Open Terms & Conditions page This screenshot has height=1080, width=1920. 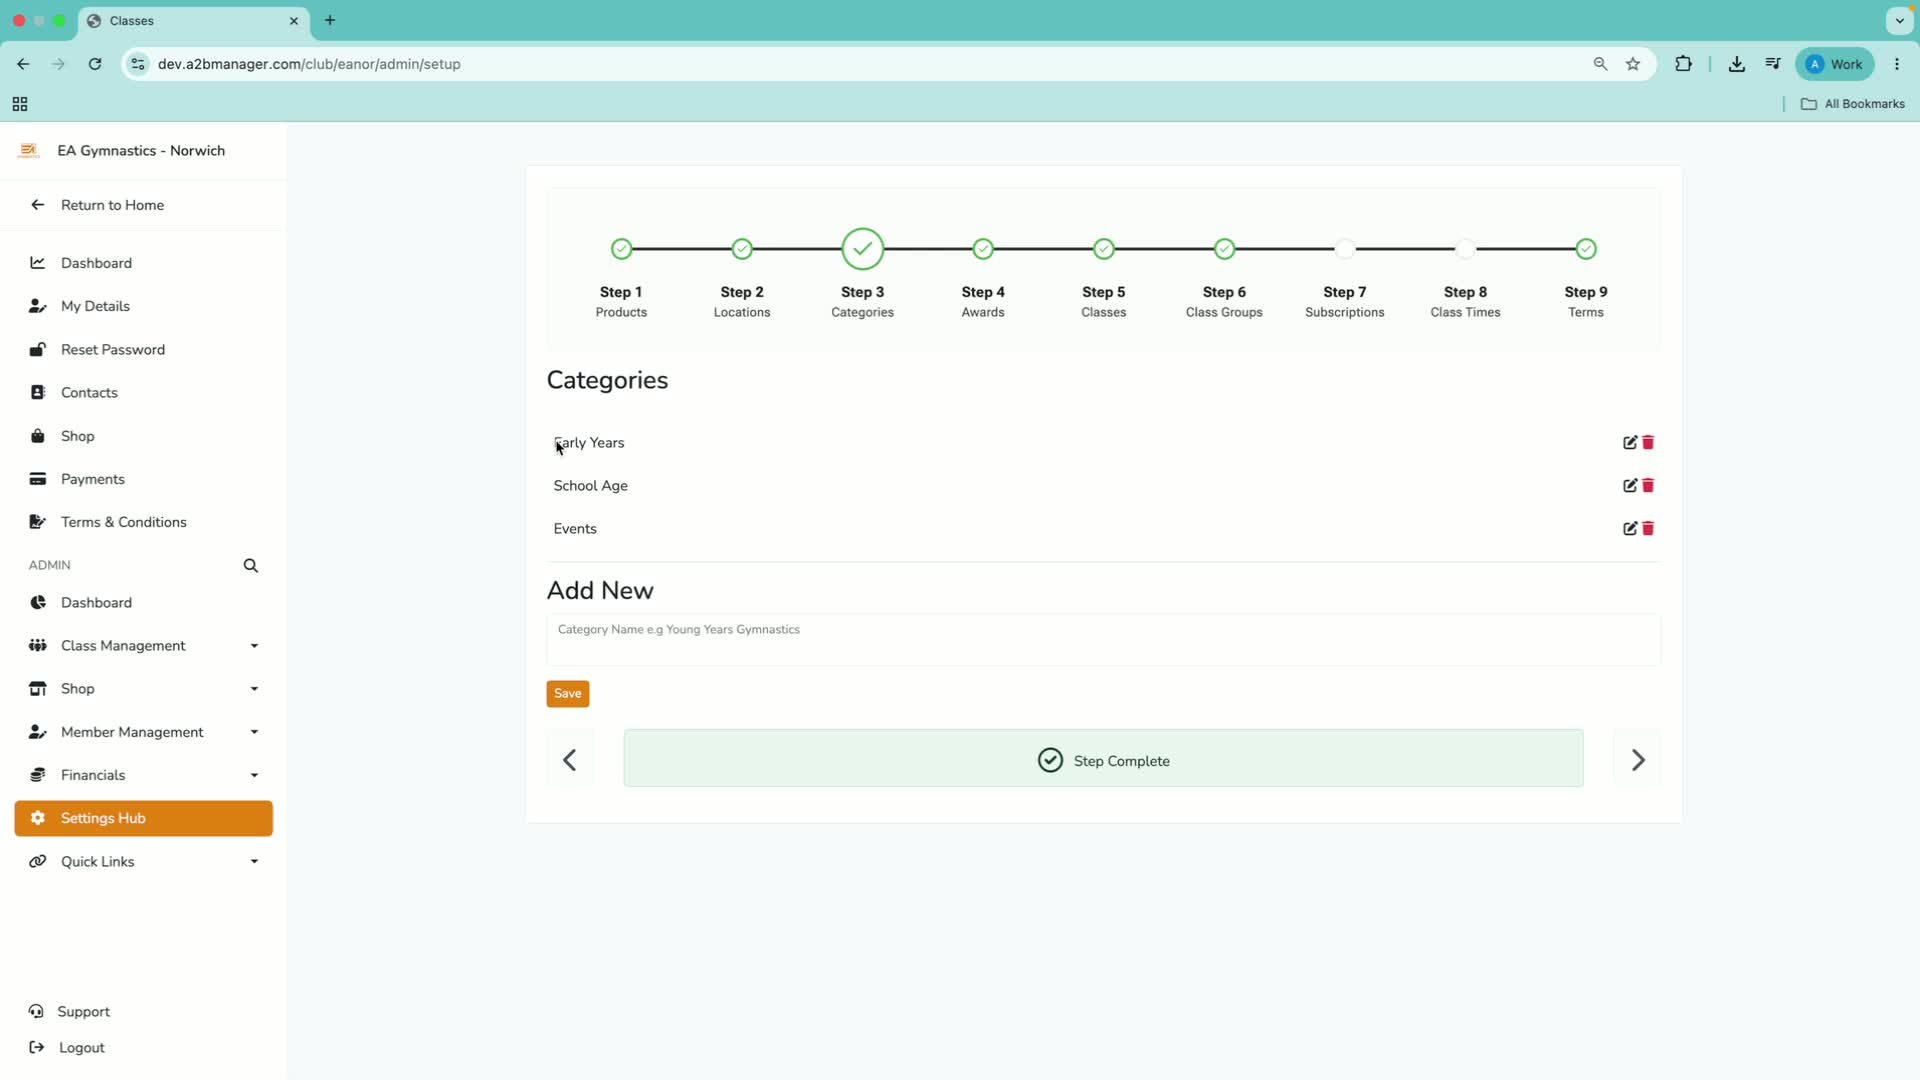tap(124, 522)
